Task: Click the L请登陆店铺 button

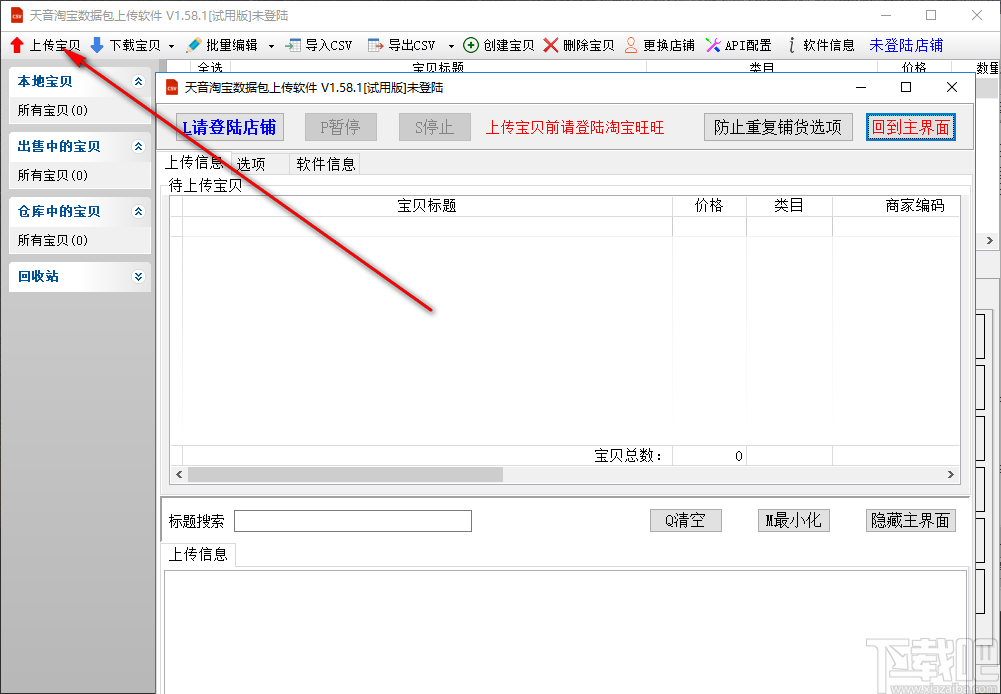Action: click(x=230, y=127)
